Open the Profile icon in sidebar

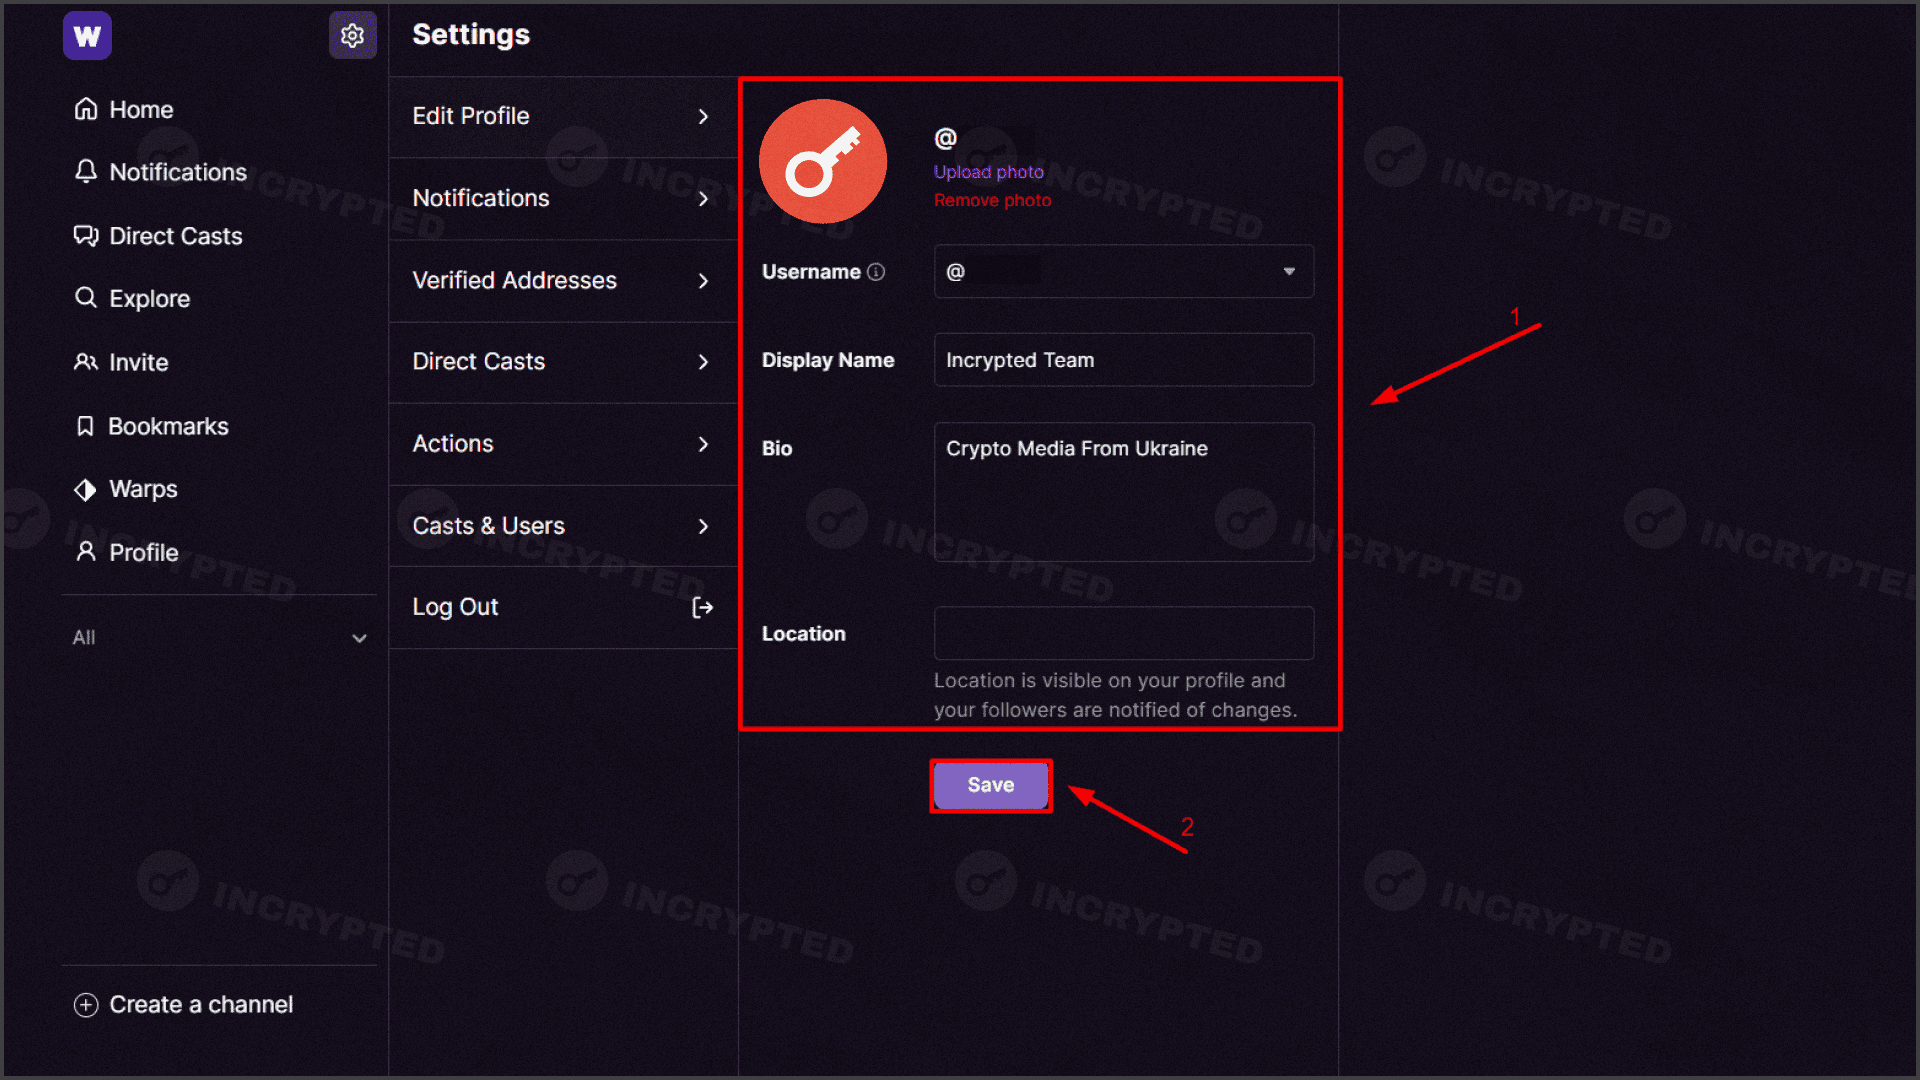coord(85,551)
